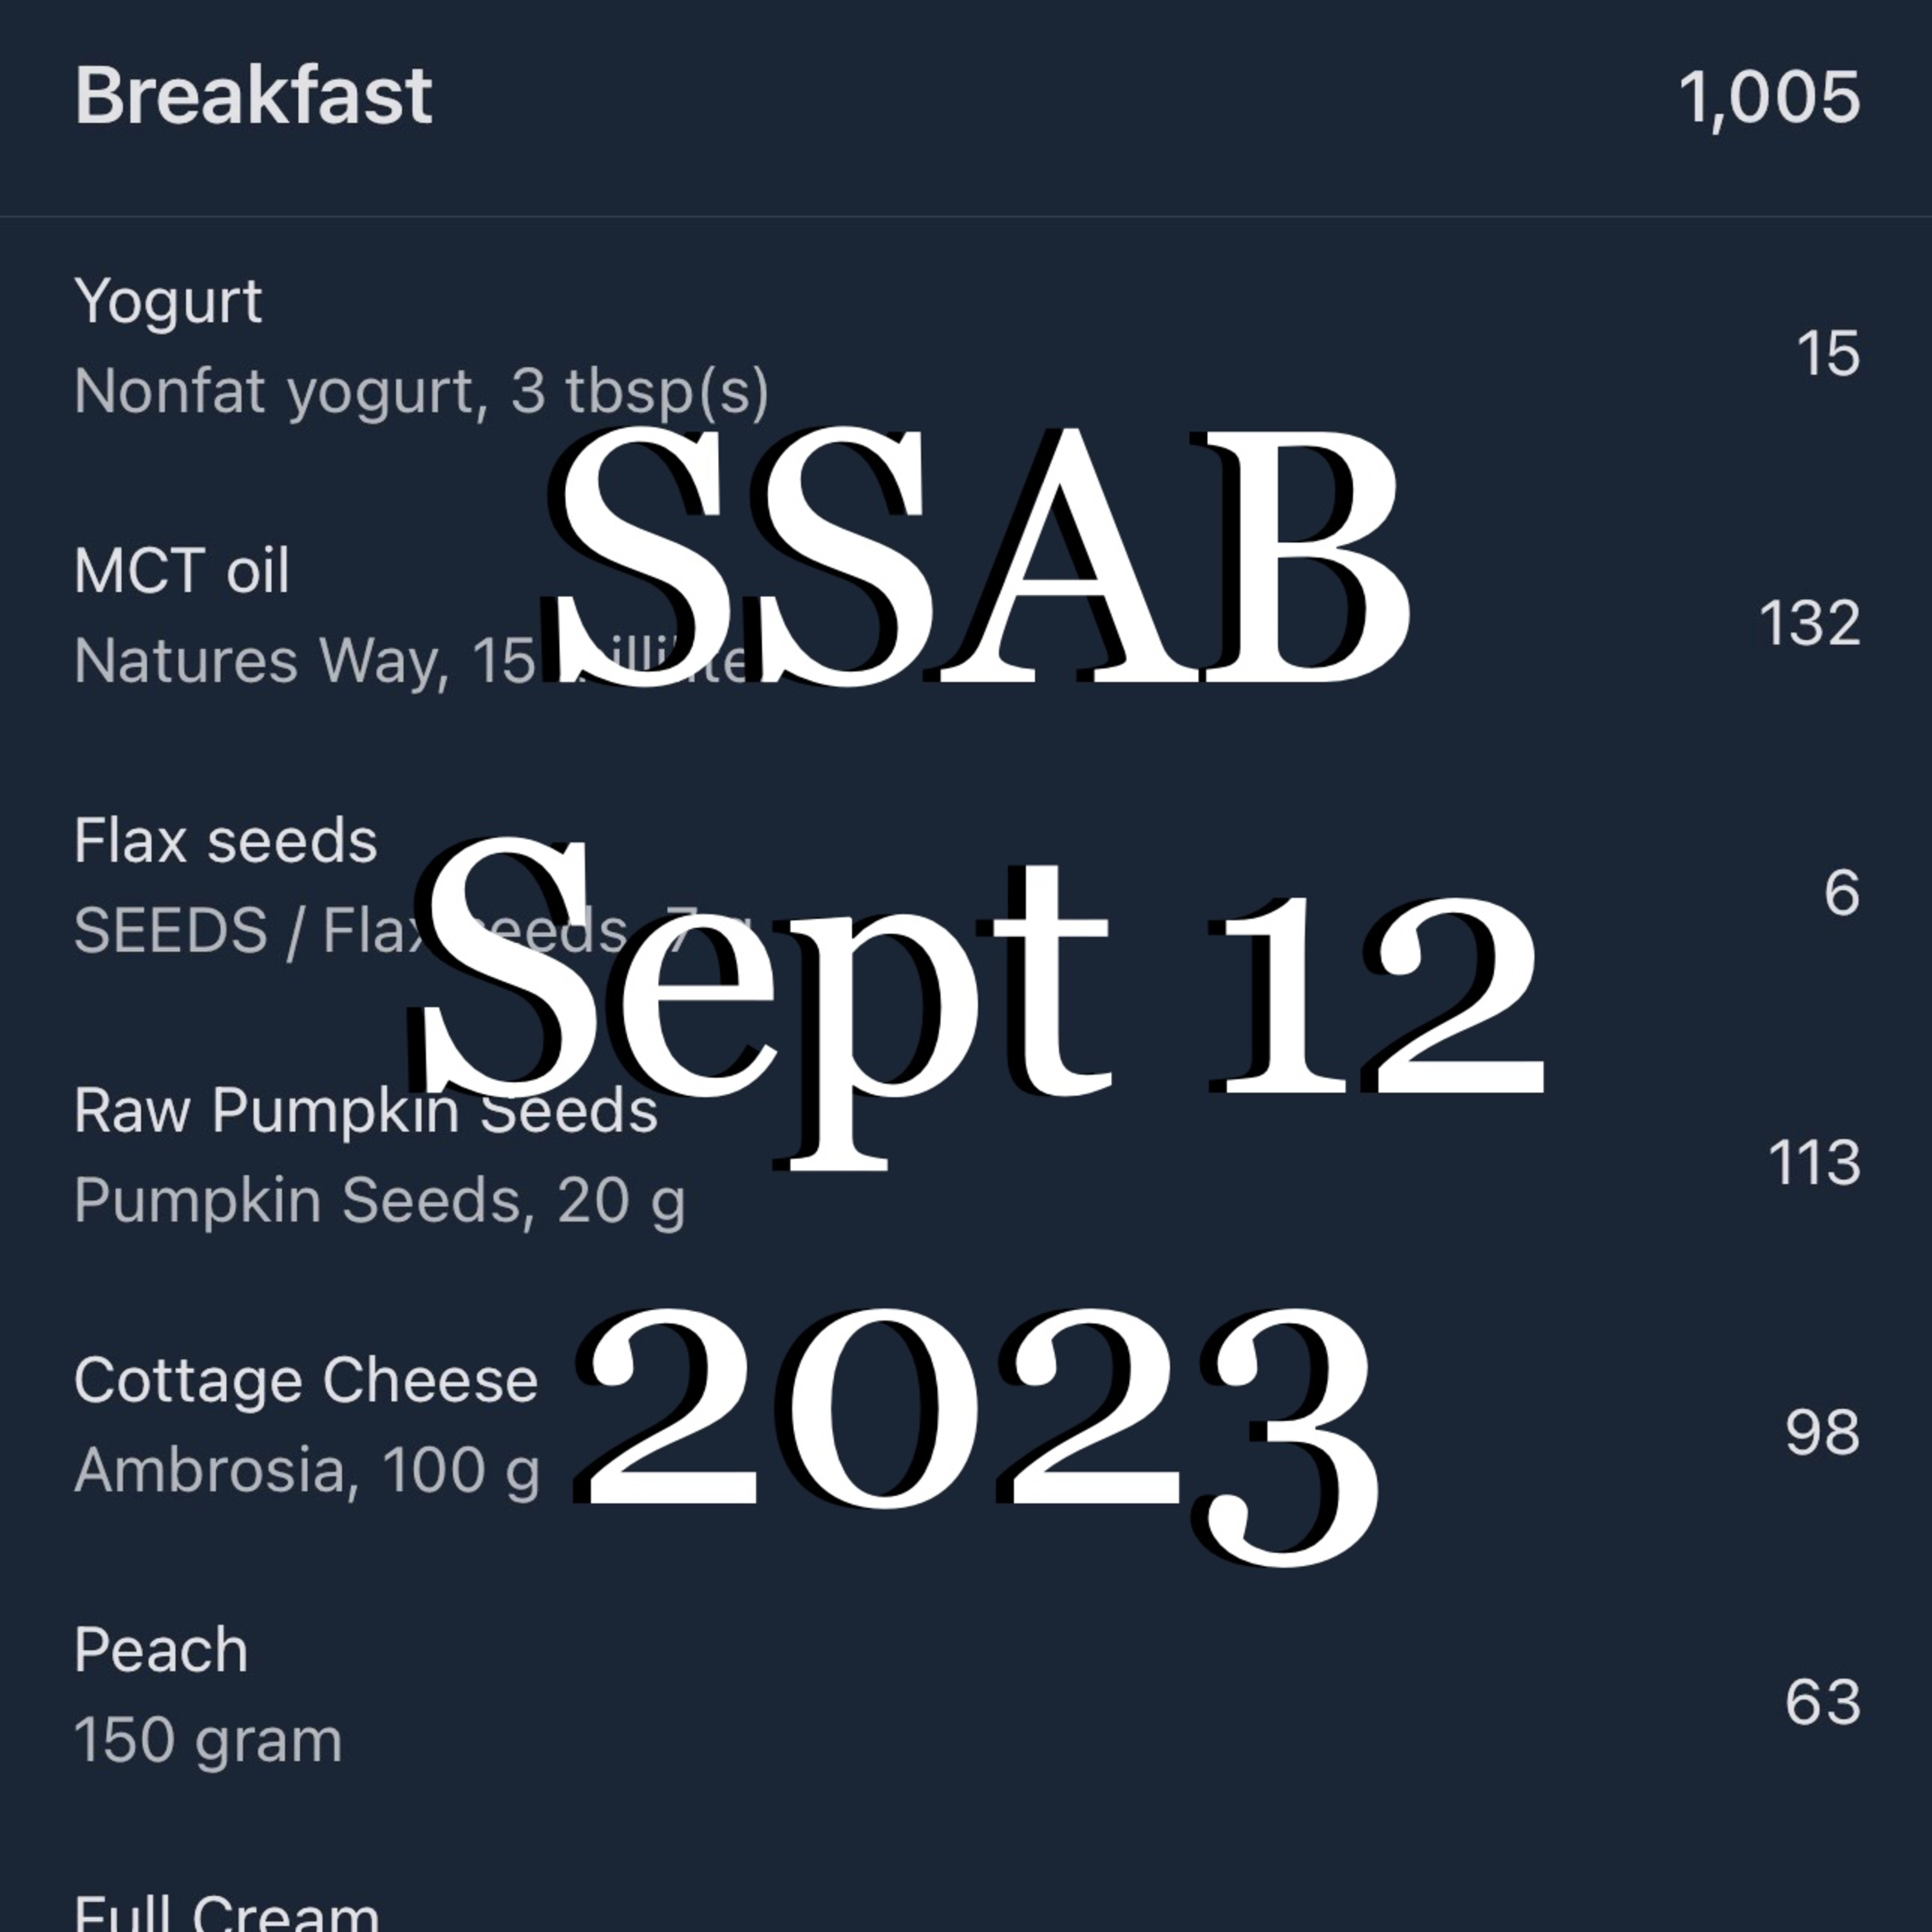Open the MCT oil entry

point(182,571)
